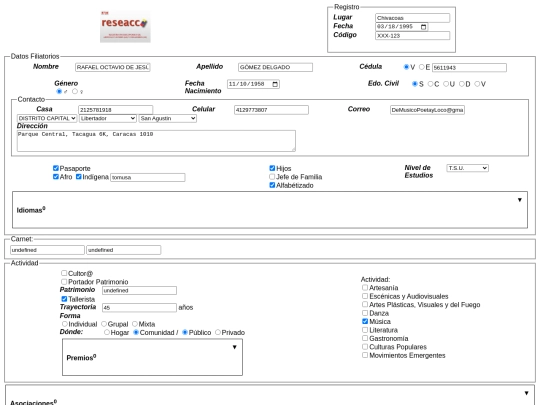Select Grupal form radio
Viewport: 540px width, 405px height.
click(104, 324)
